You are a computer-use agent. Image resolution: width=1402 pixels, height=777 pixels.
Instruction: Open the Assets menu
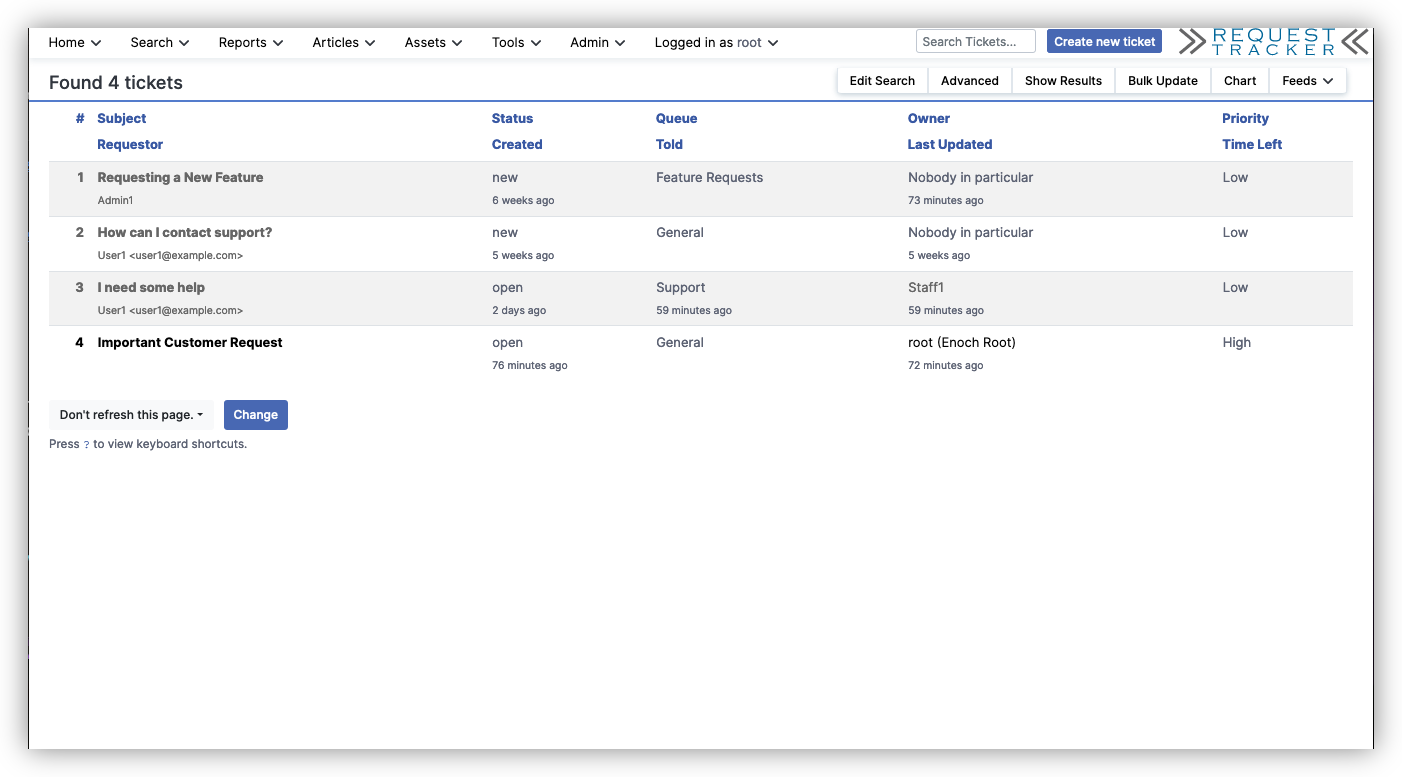point(434,42)
